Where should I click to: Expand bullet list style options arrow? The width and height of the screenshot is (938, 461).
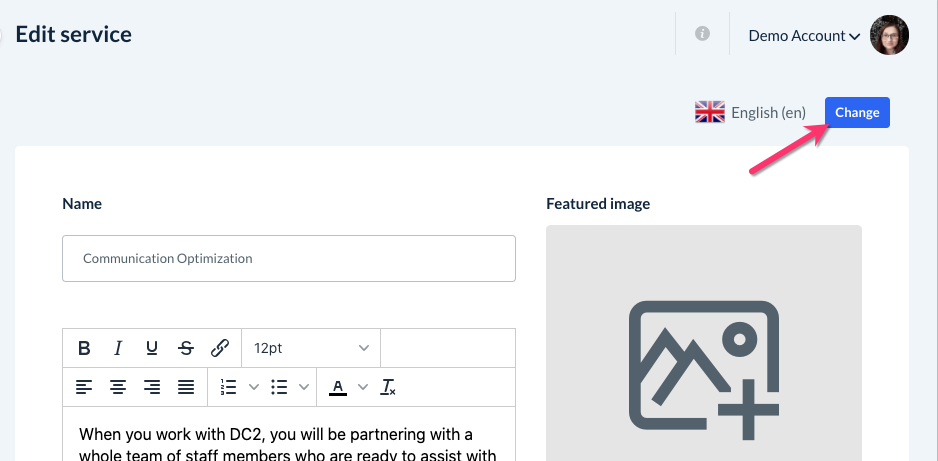point(304,387)
